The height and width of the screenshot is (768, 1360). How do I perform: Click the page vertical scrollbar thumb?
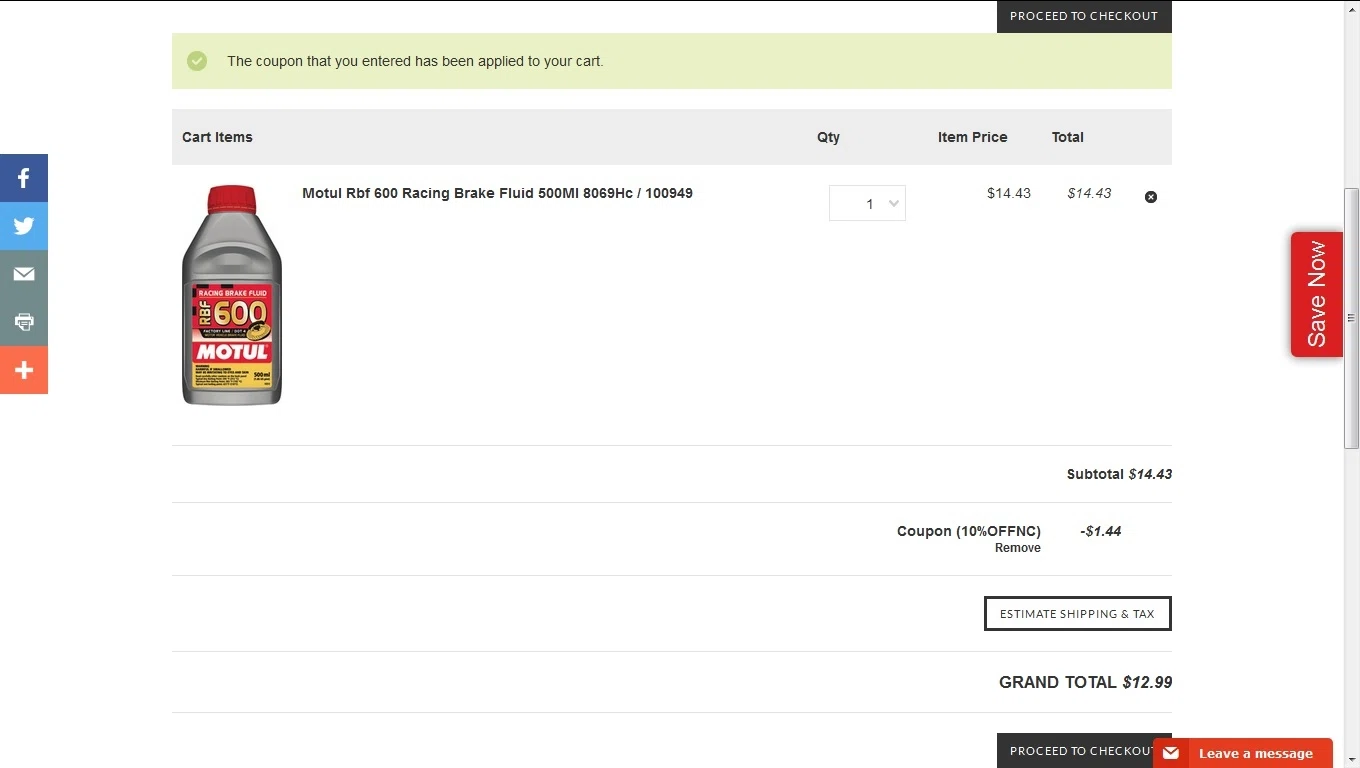coord(1352,317)
